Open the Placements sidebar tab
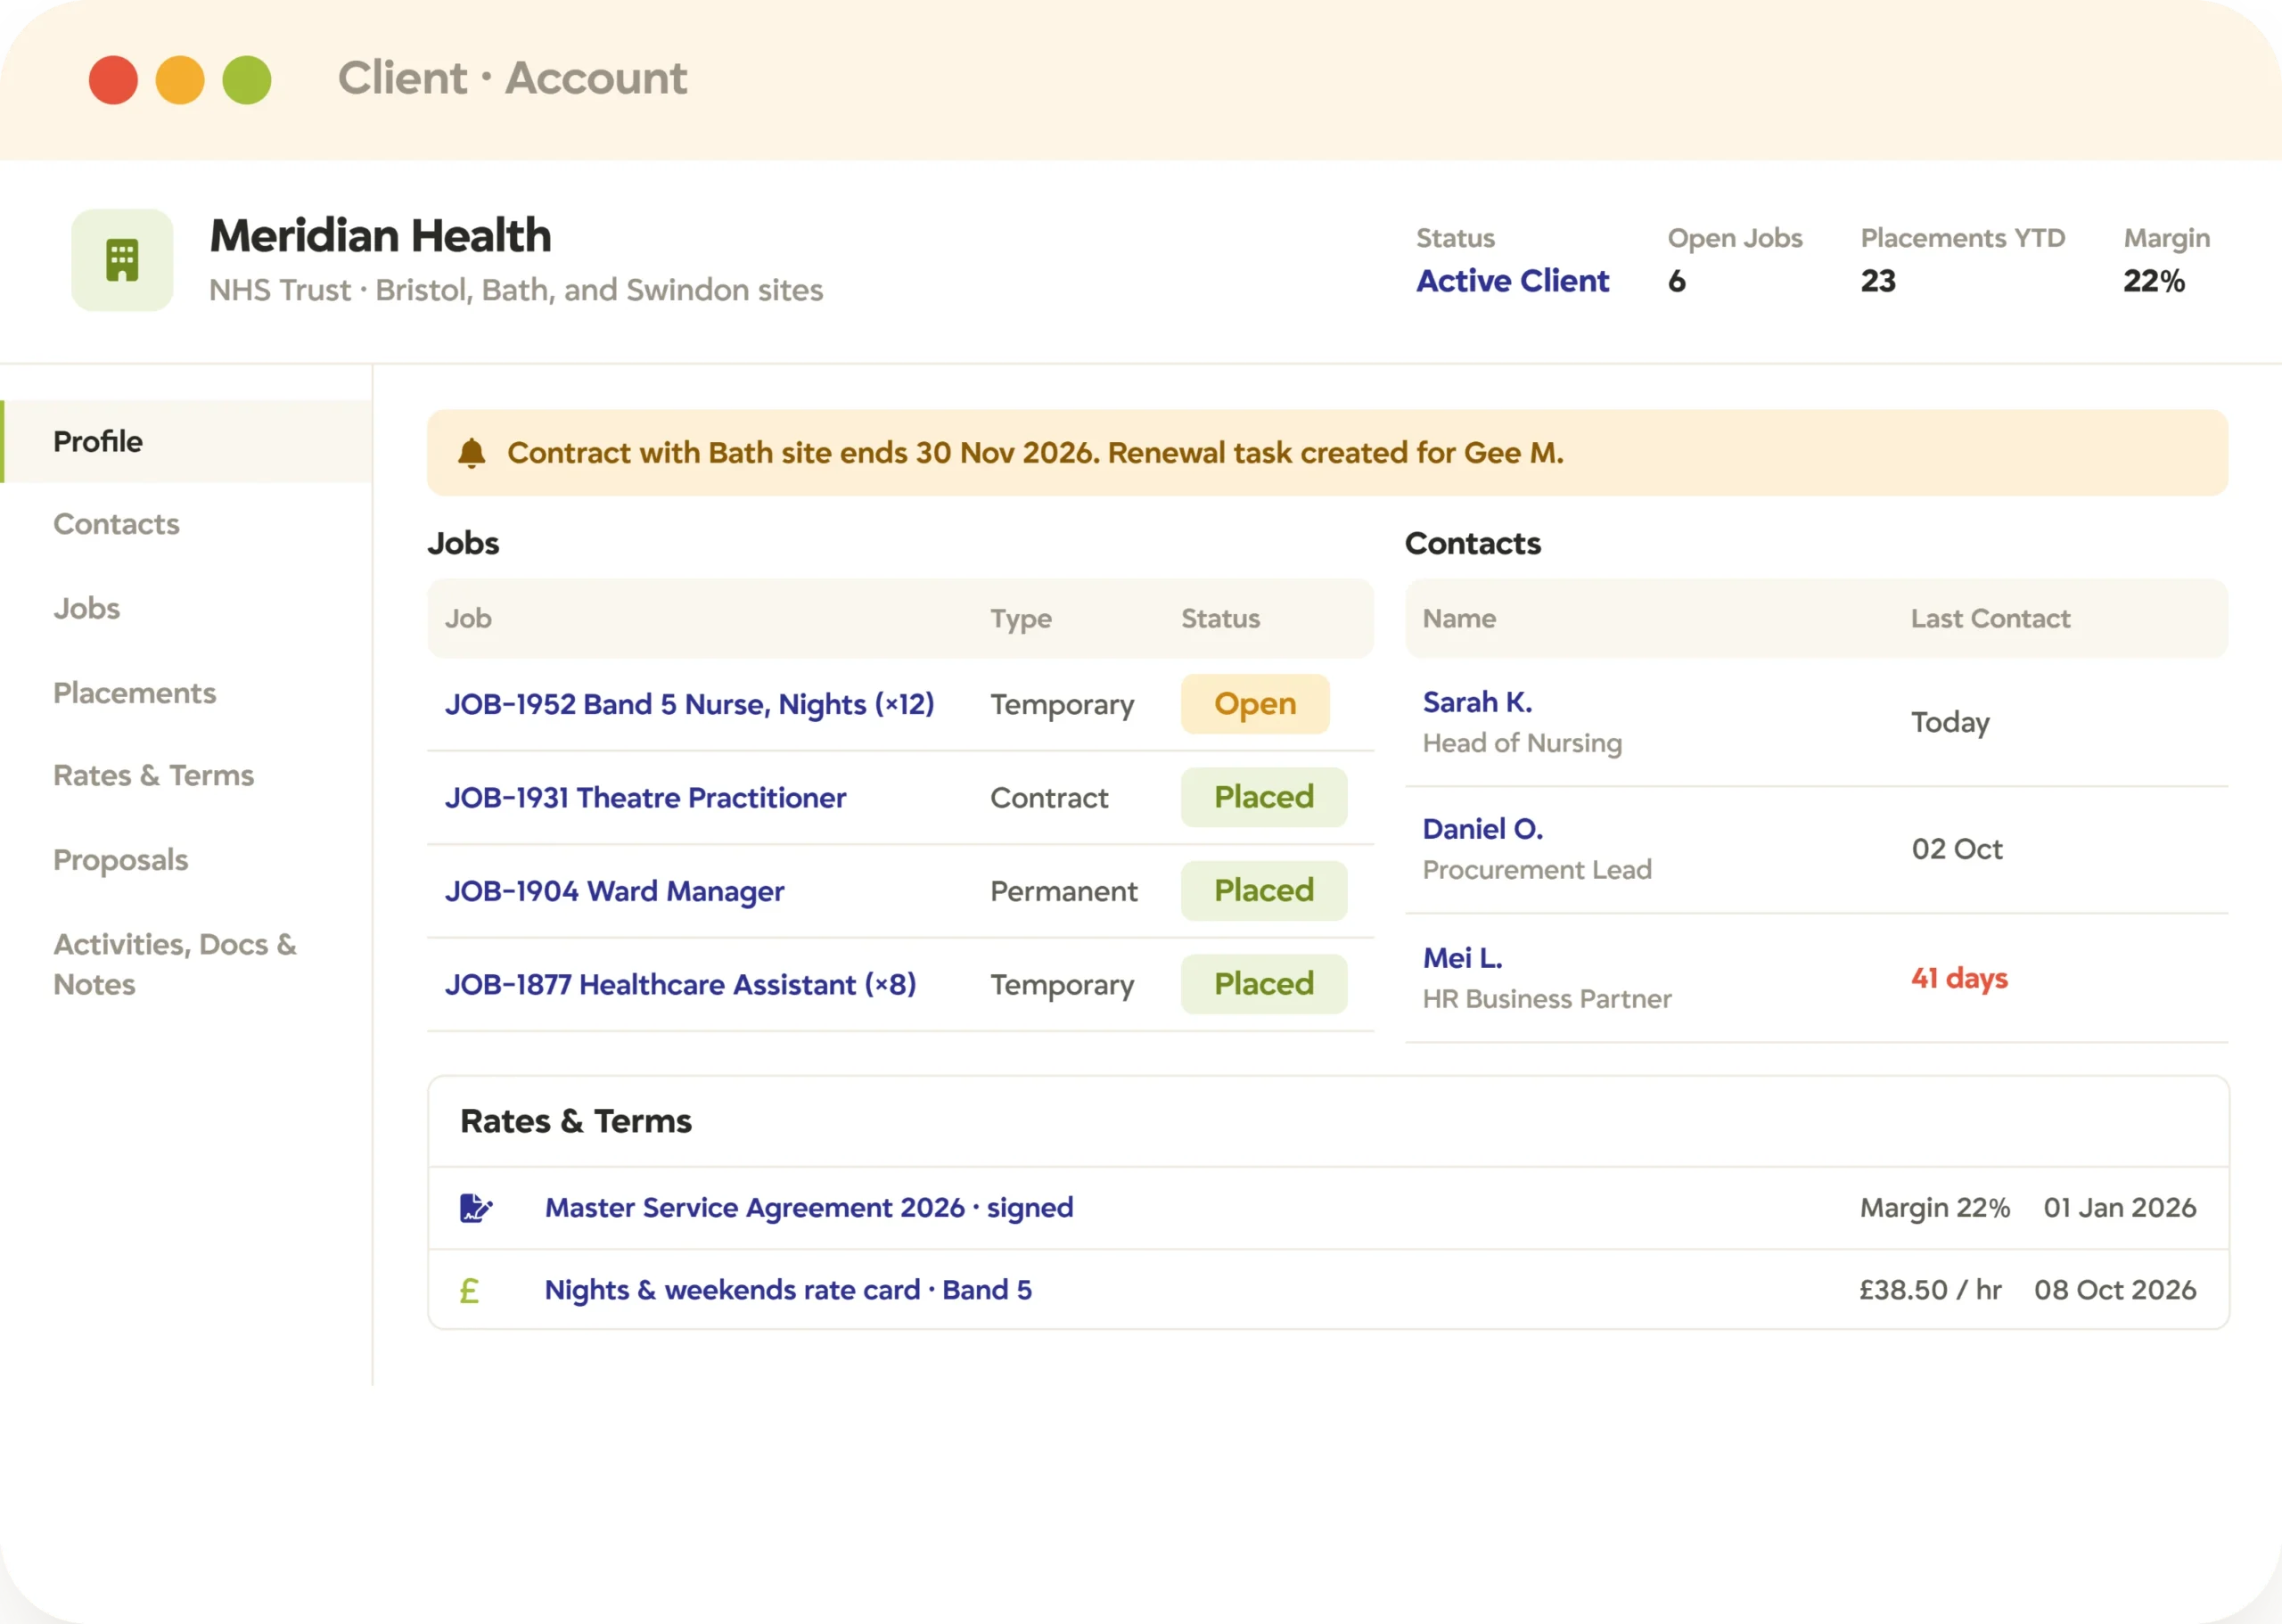 134,693
